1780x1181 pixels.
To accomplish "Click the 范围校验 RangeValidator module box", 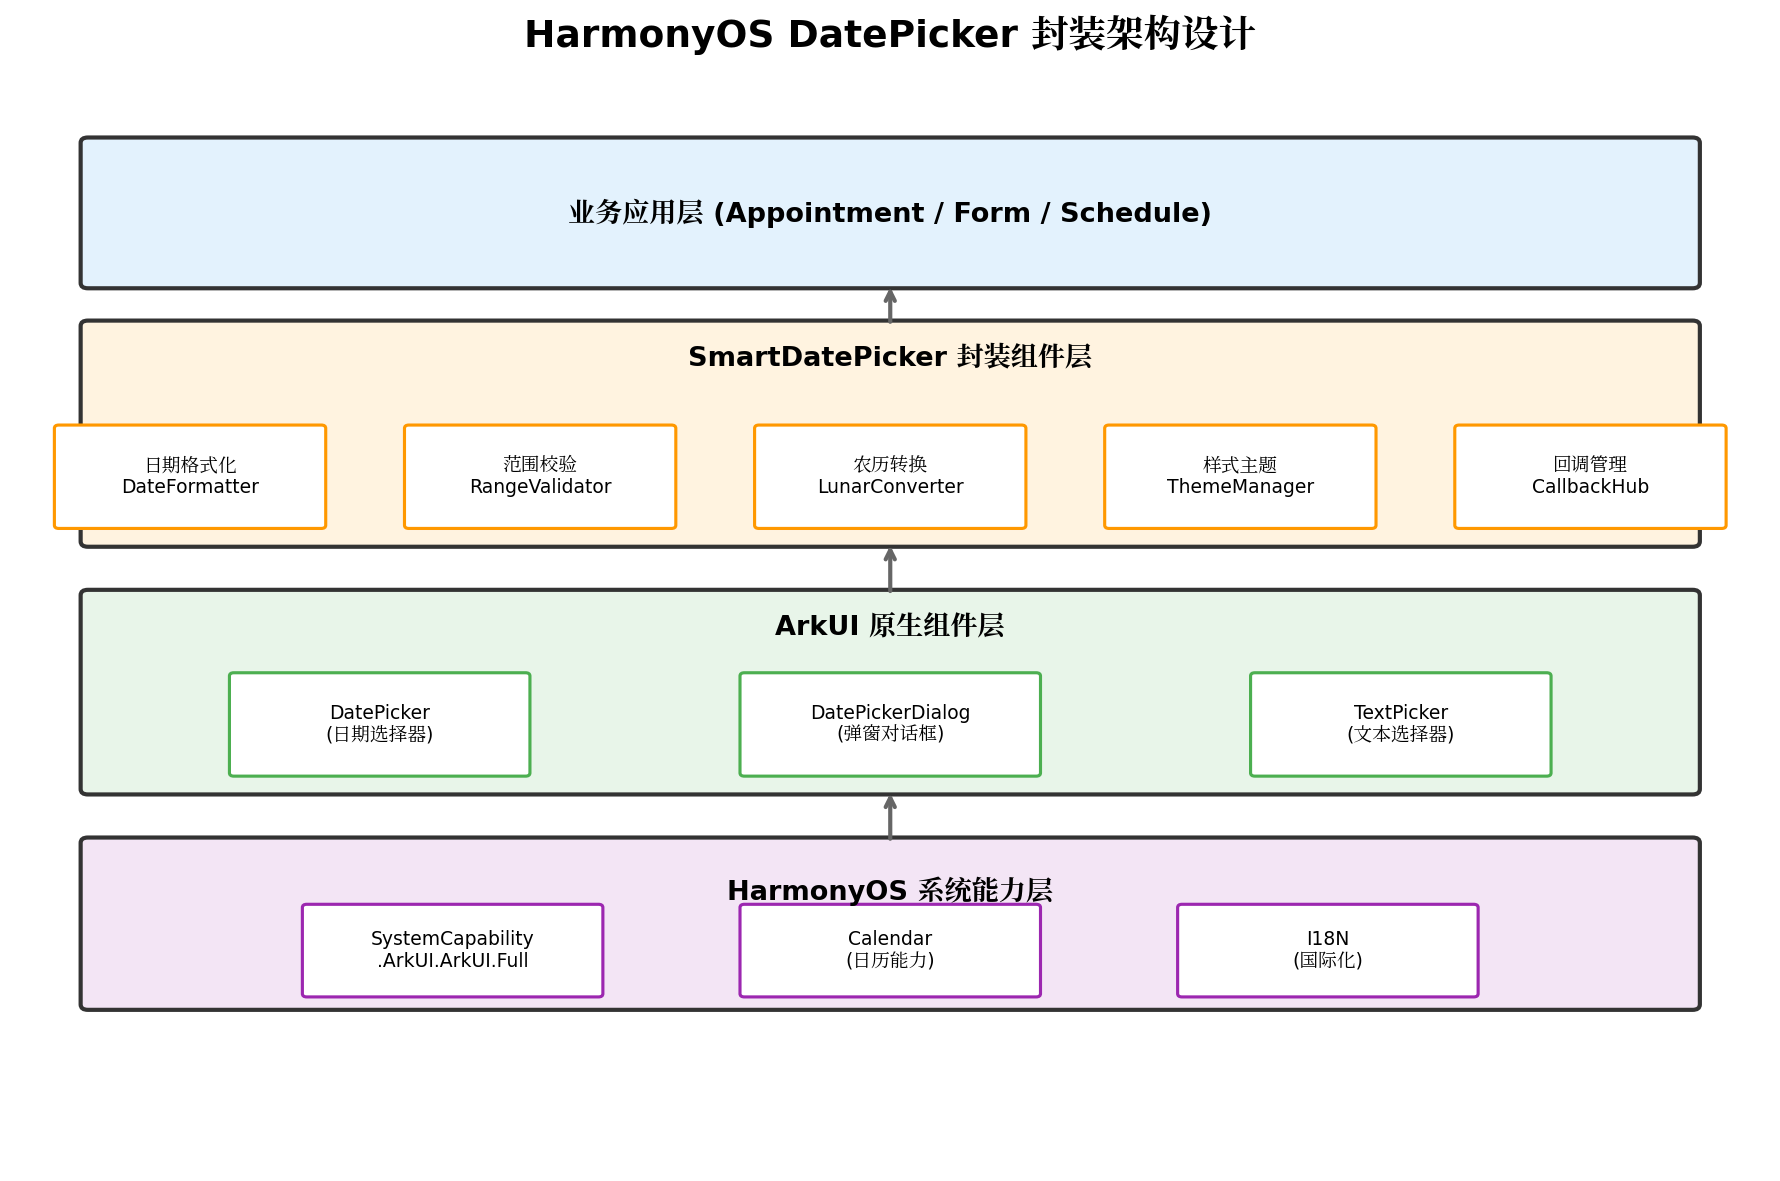I will tap(540, 477).
